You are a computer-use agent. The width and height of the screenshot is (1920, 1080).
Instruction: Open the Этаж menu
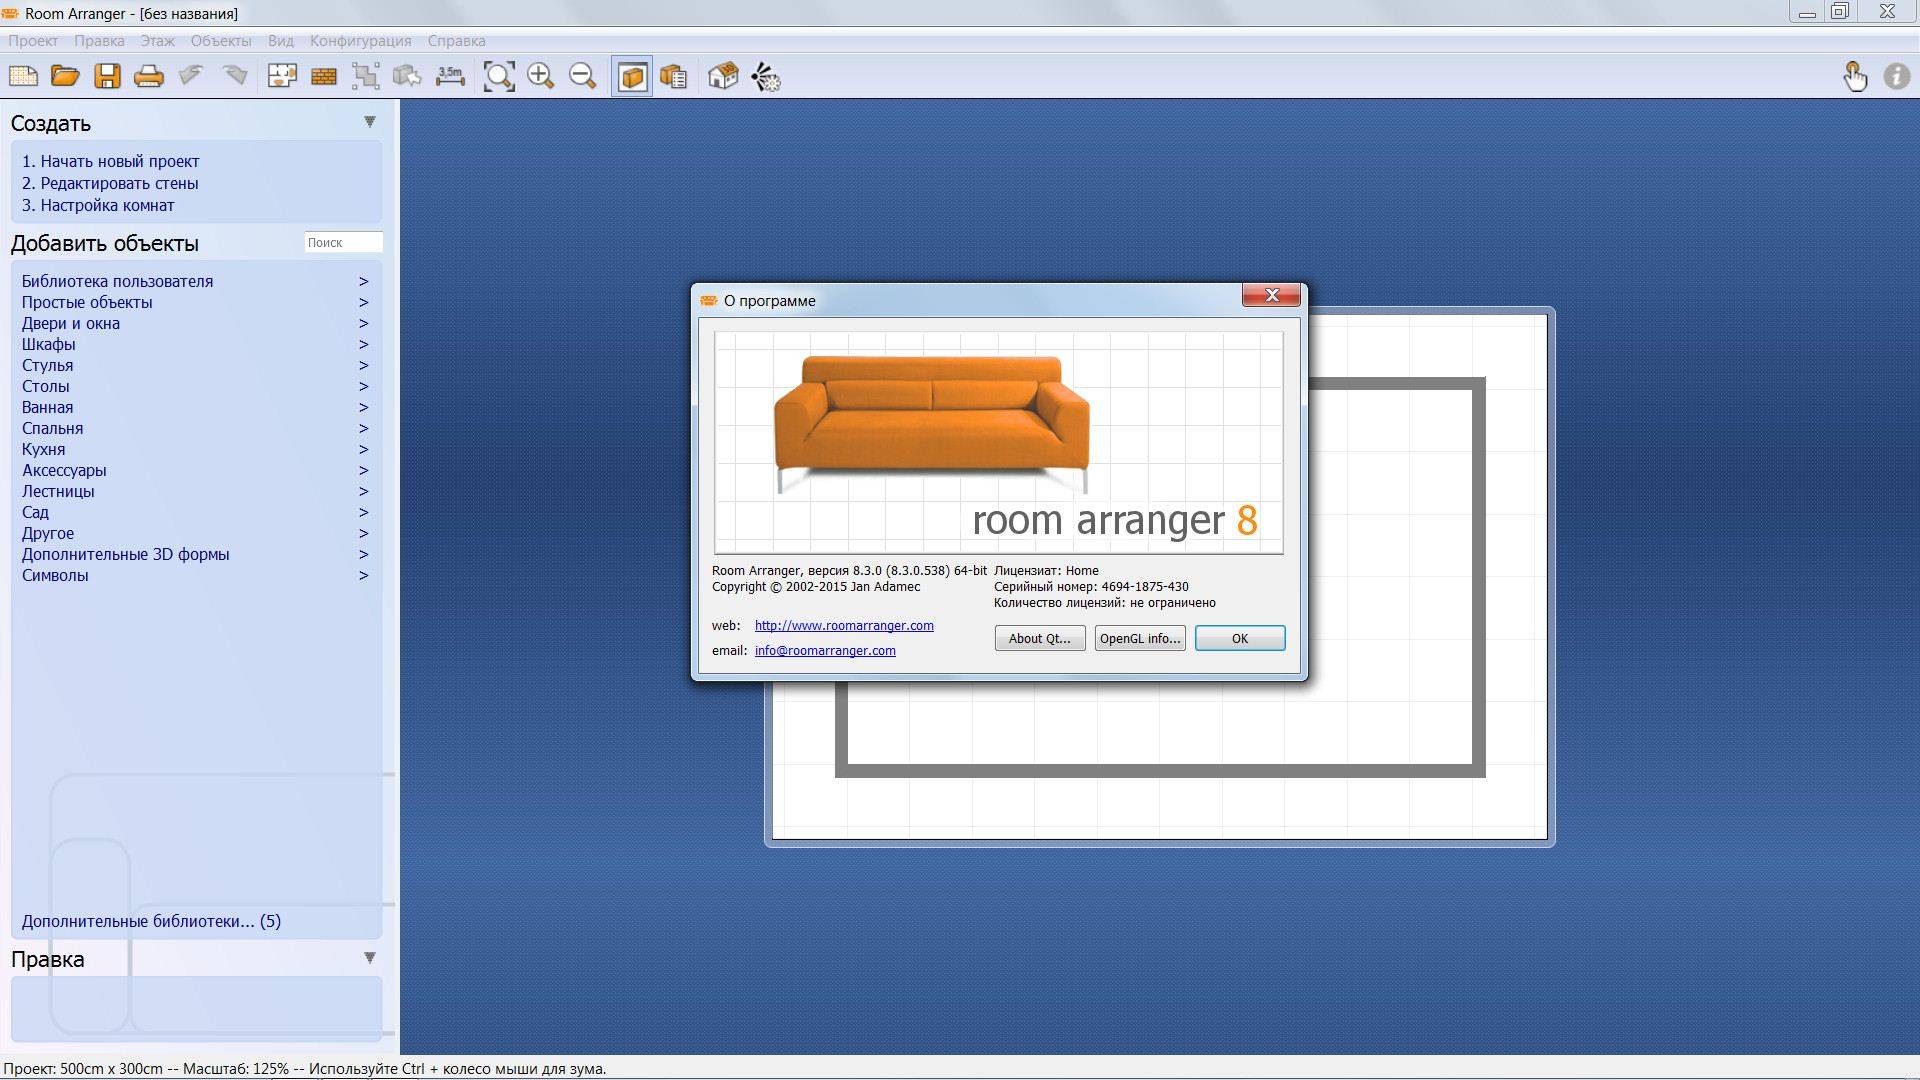tap(157, 41)
